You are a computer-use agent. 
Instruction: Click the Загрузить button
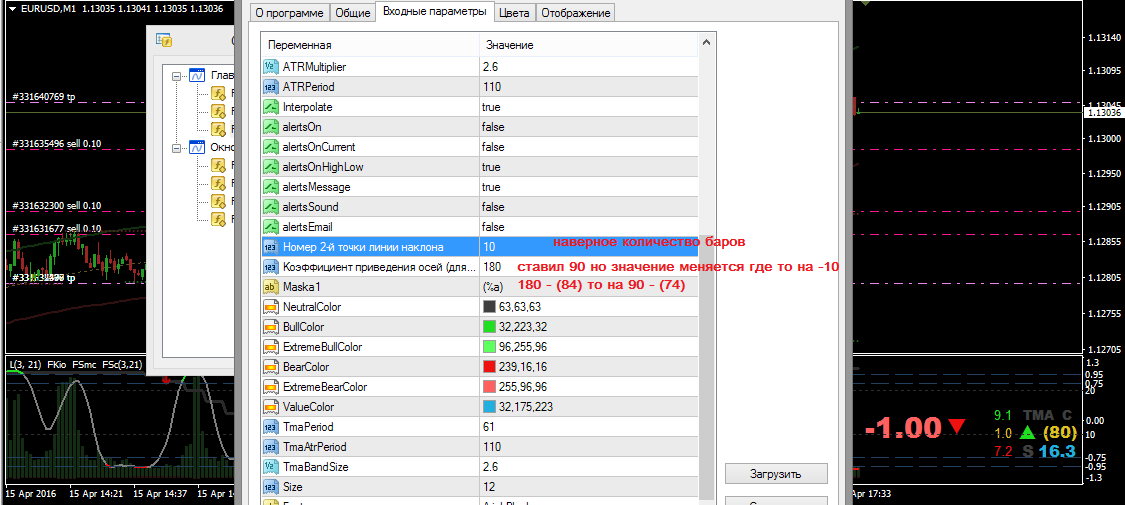(776, 474)
